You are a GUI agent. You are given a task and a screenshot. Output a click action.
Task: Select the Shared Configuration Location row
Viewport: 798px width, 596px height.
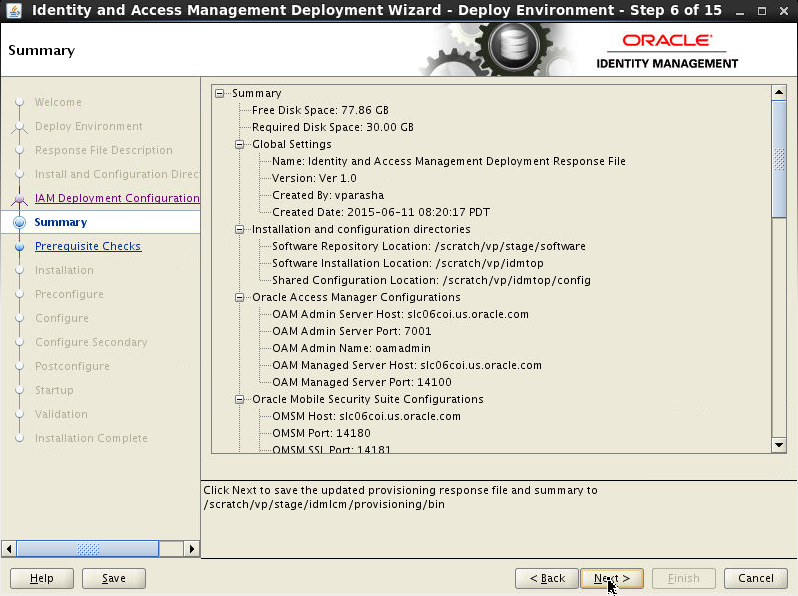(x=431, y=280)
